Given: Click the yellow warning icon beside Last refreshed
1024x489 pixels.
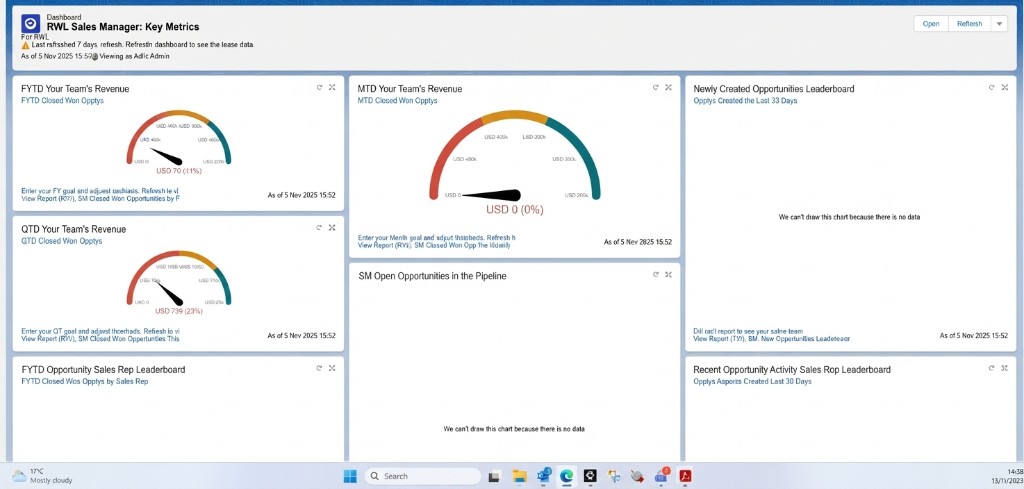Looking at the screenshot, I should pos(25,45).
